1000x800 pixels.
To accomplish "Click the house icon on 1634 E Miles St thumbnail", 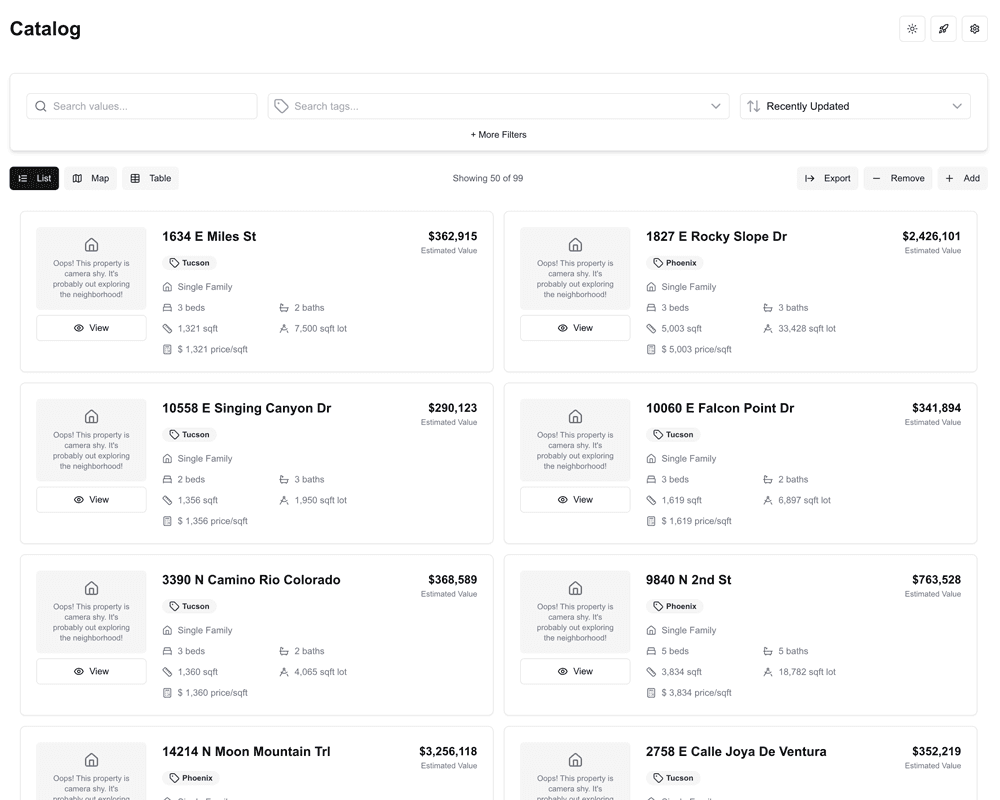I will tap(91, 245).
